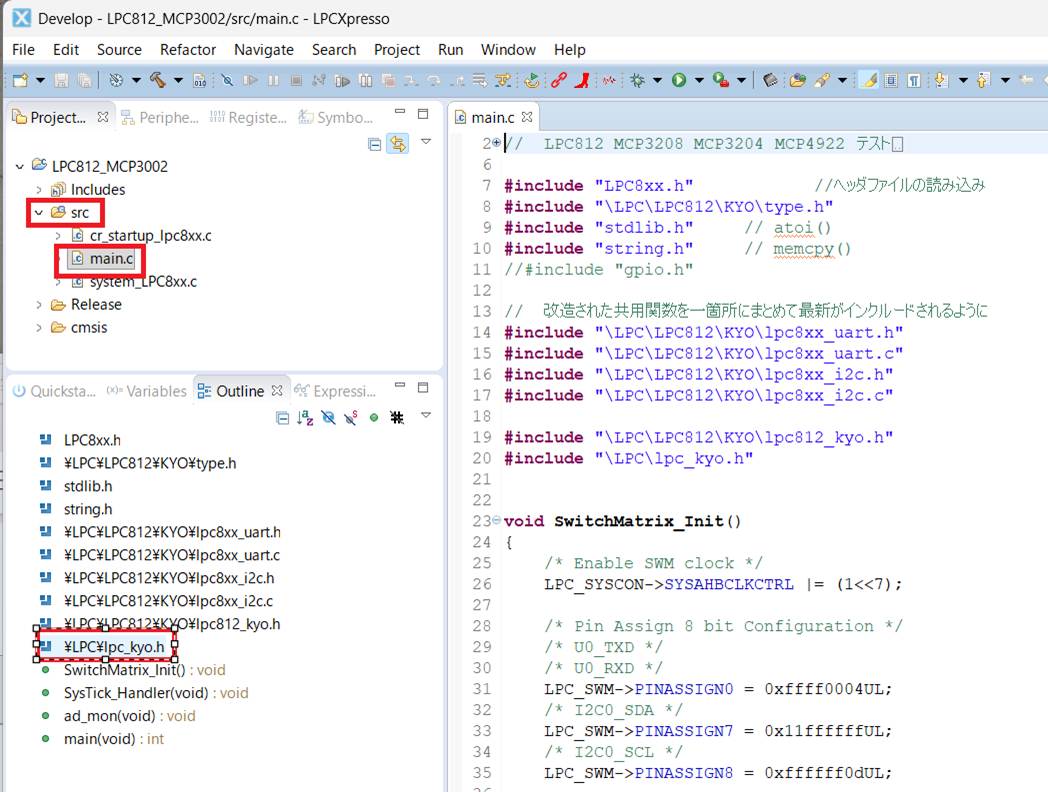The image size is (1048, 792).
Task: Click the New project icon in toolbar
Action: (20, 80)
